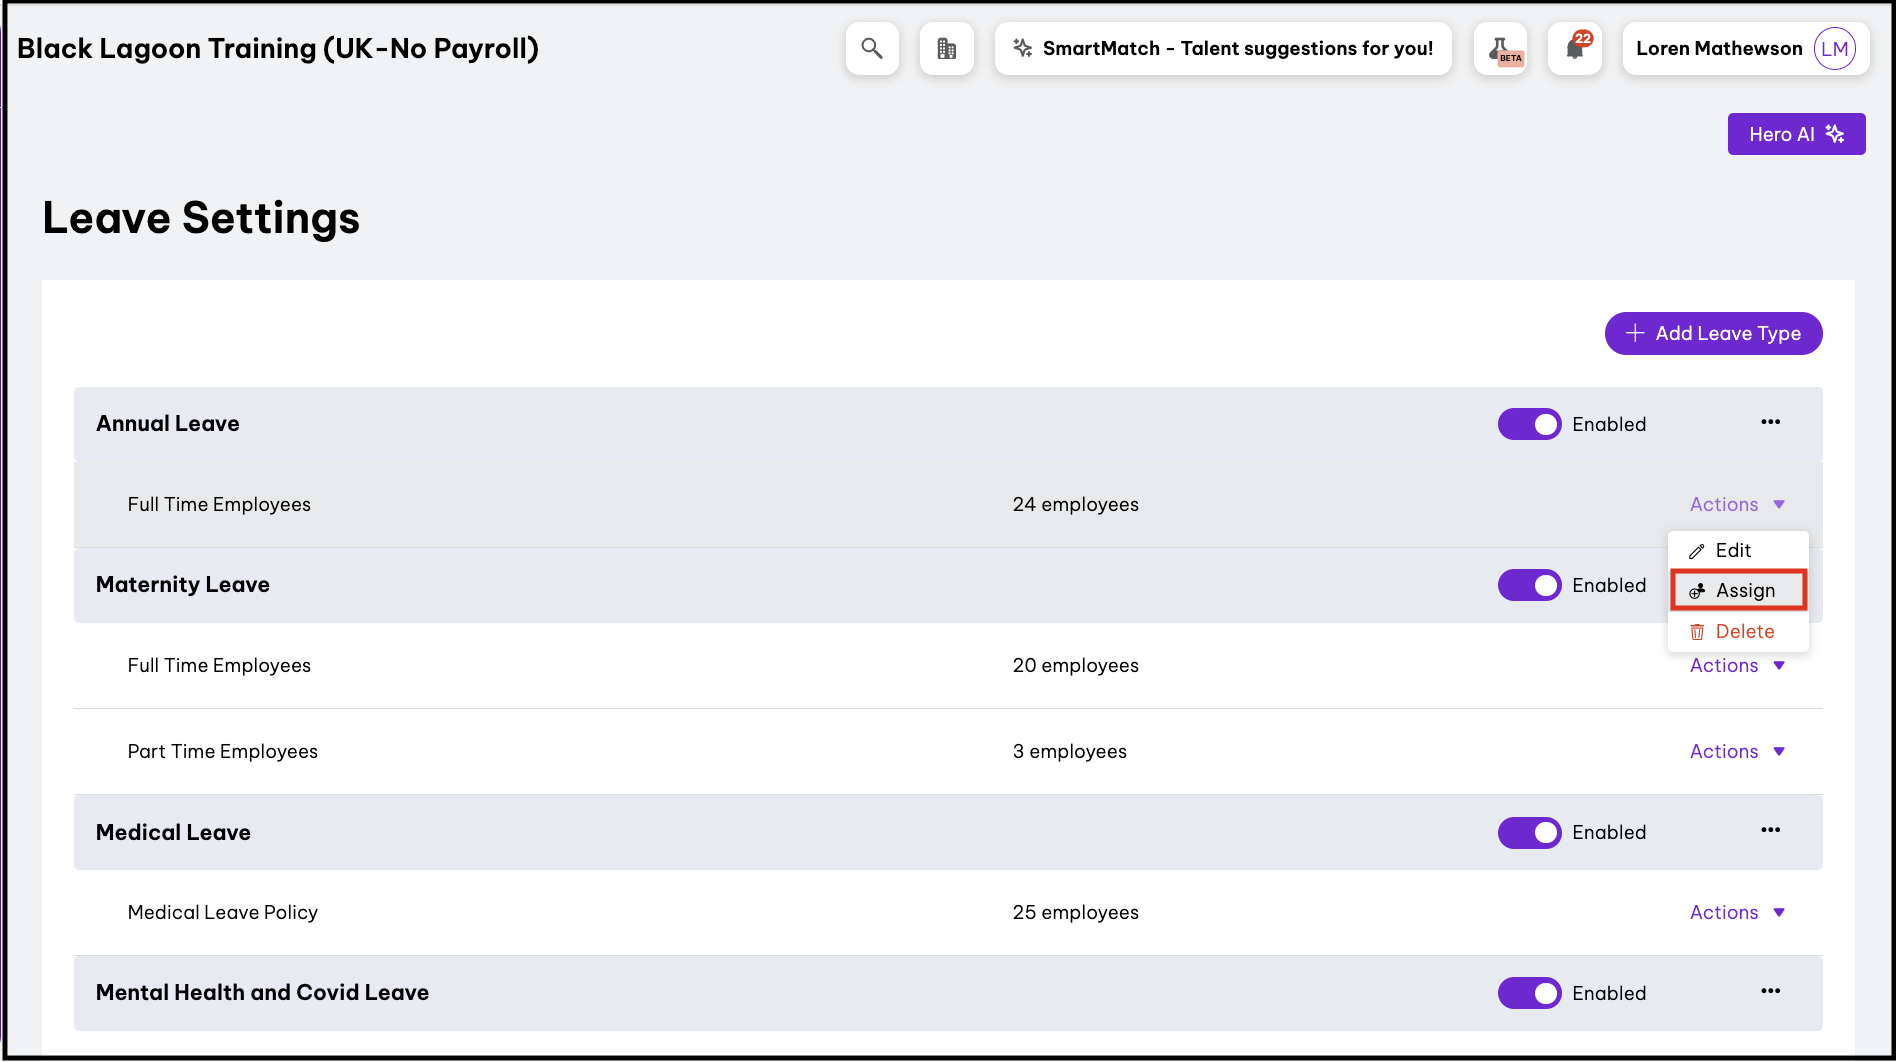This screenshot has width=1896, height=1062.
Task: Open notifications bell with 22 badge
Action: pos(1575,48)
